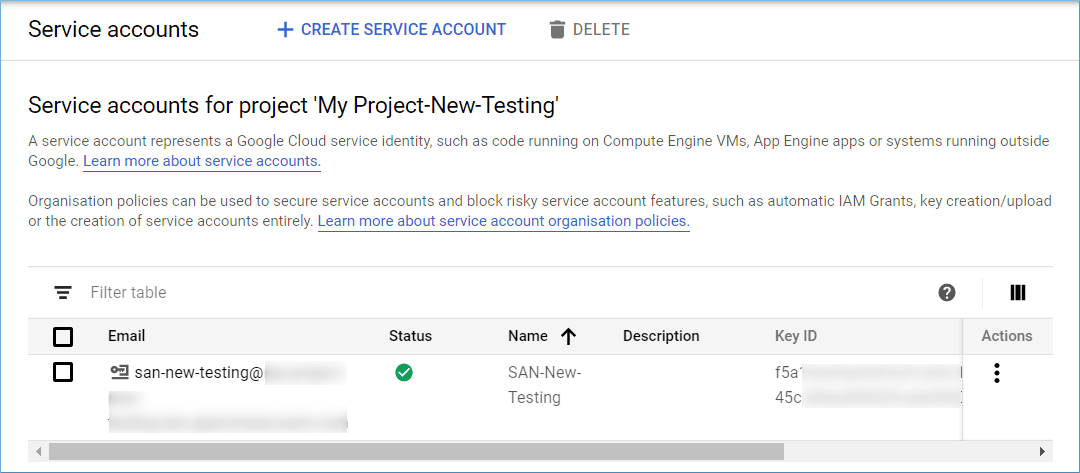Screen dimensions: 1080x473
Task: Click the scrollbar right arrow
Action: 1041,452
